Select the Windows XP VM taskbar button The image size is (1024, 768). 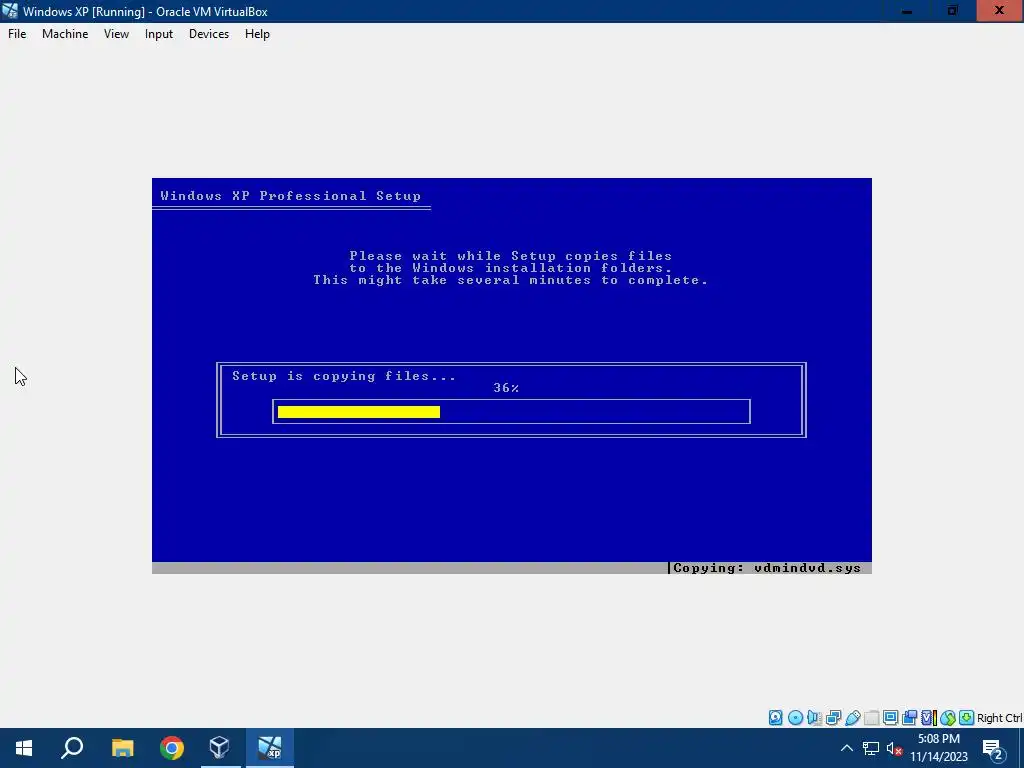[269, 748]
